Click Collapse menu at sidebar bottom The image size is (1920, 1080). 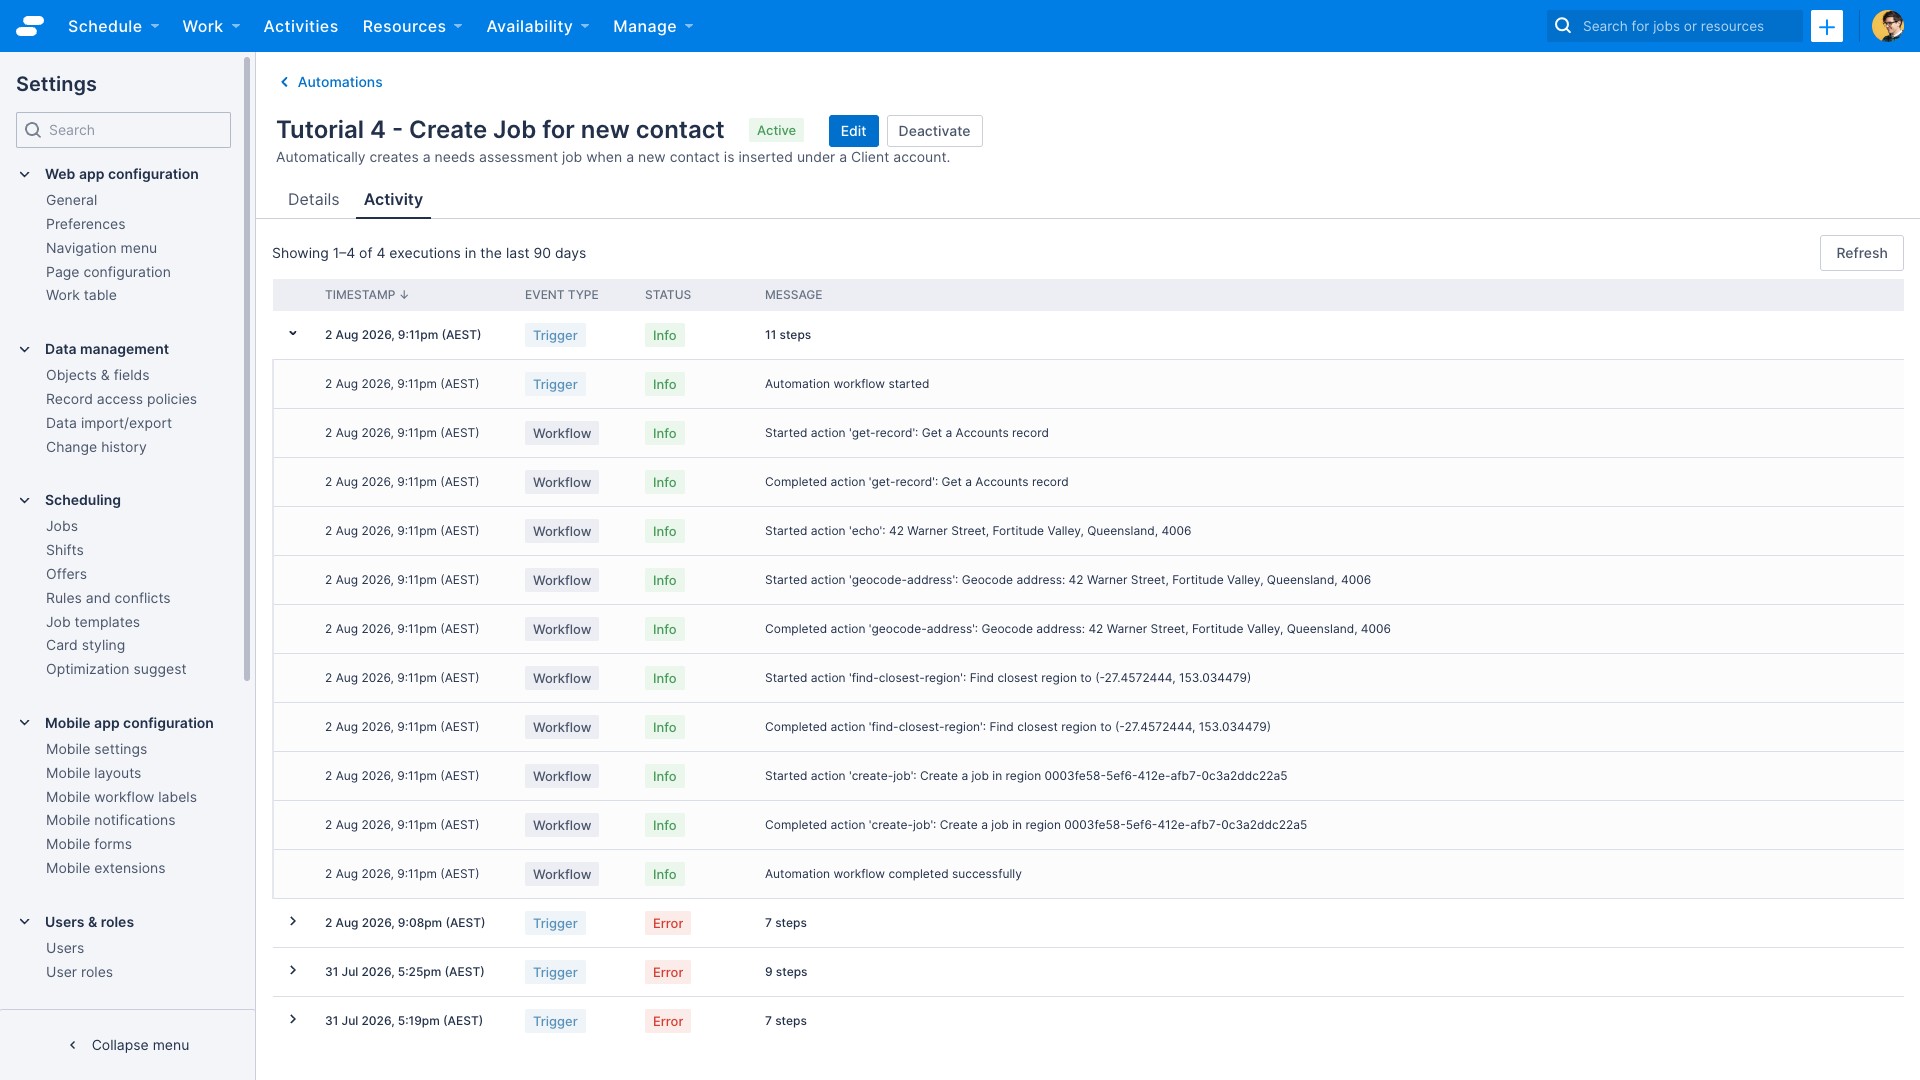coord(140,1045)
